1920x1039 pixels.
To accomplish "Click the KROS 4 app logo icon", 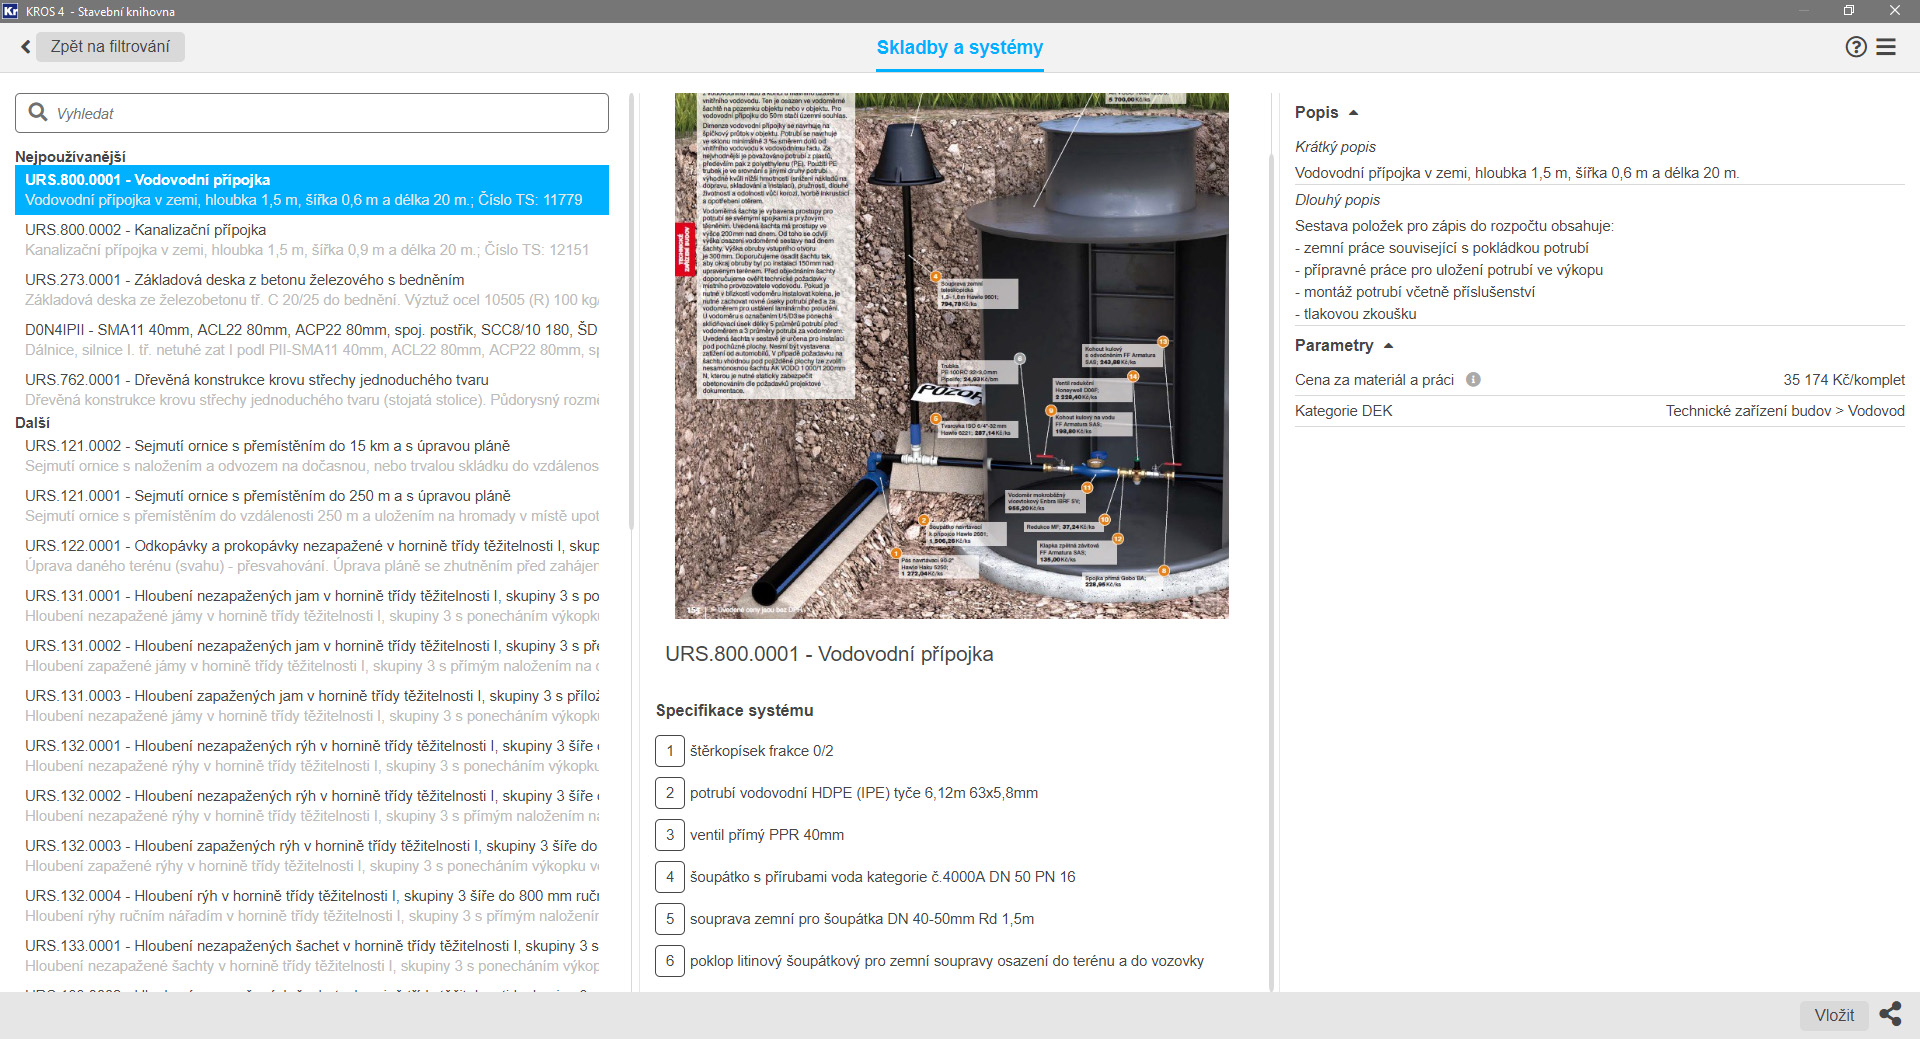I will (x=11, y=11).
